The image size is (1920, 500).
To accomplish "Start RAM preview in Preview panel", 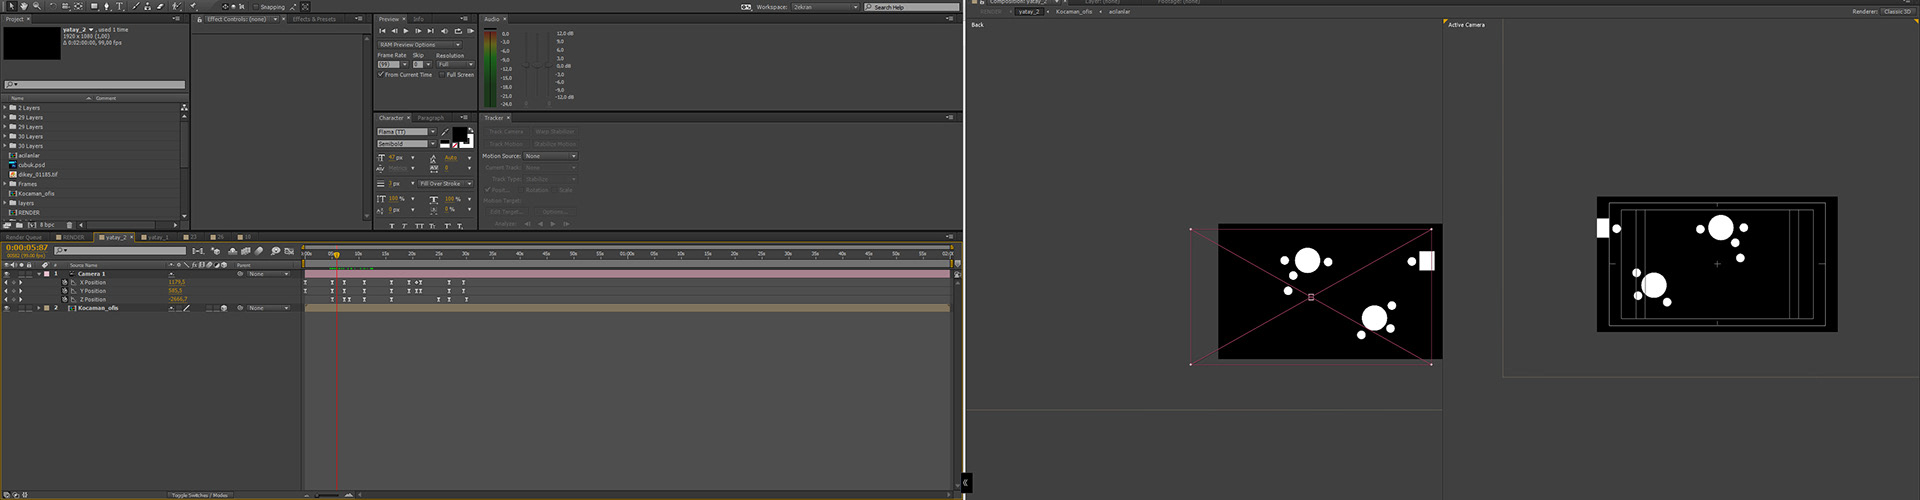I will pos(470,31).
